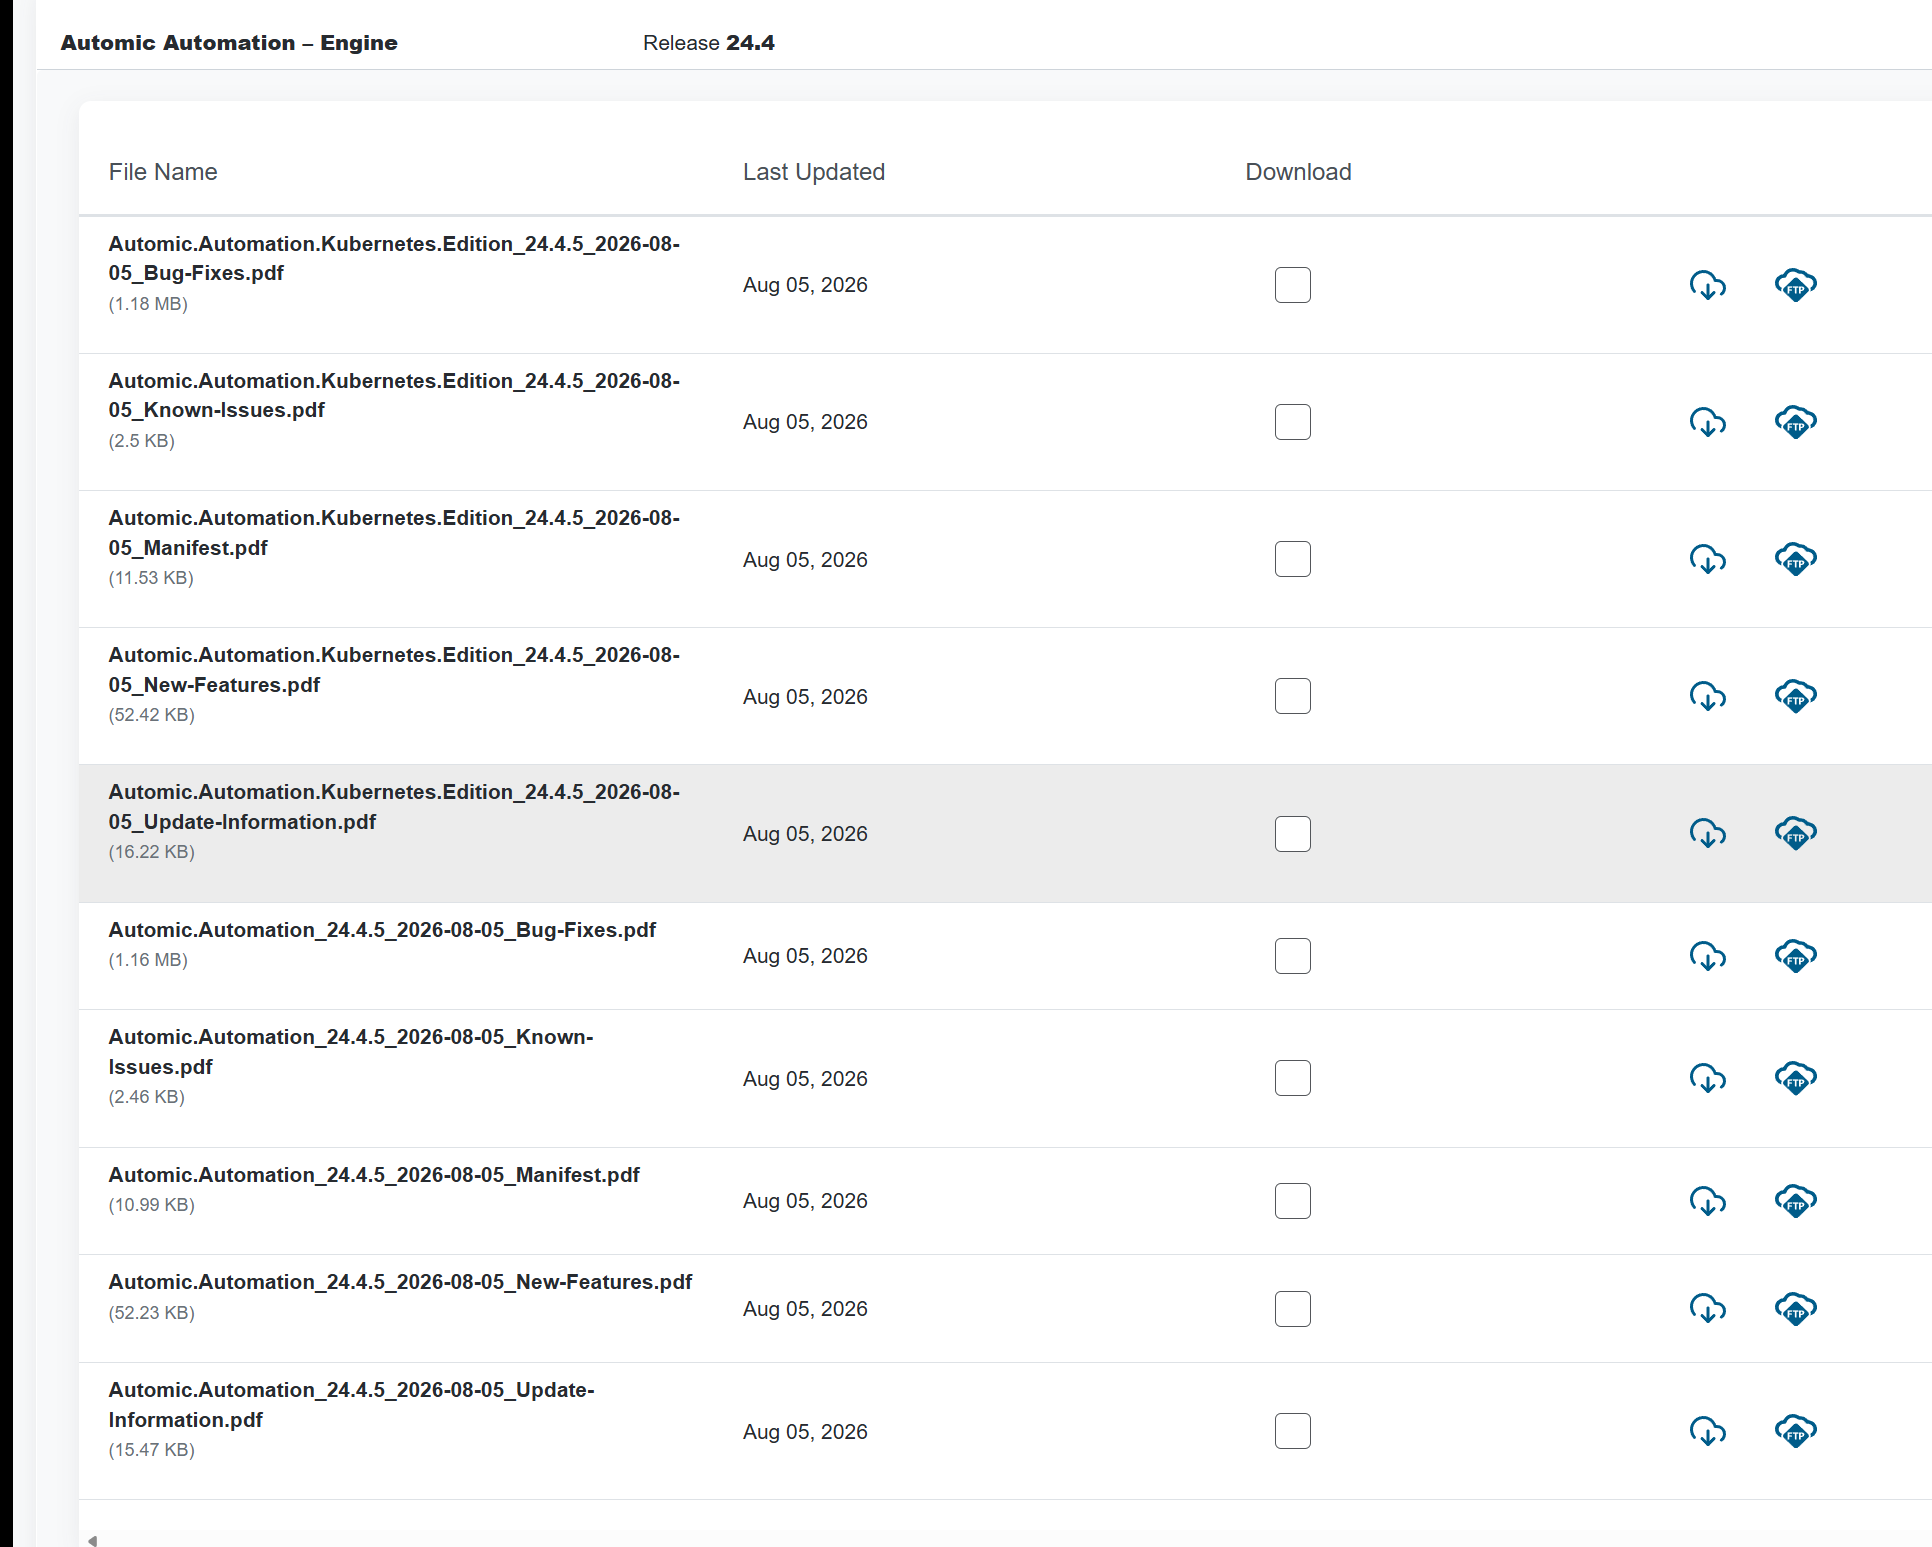
Task: Open Automic.Automation_24.4.5_2026-08-05_Update-Information.pdf file name
Action: point(351,1405)
